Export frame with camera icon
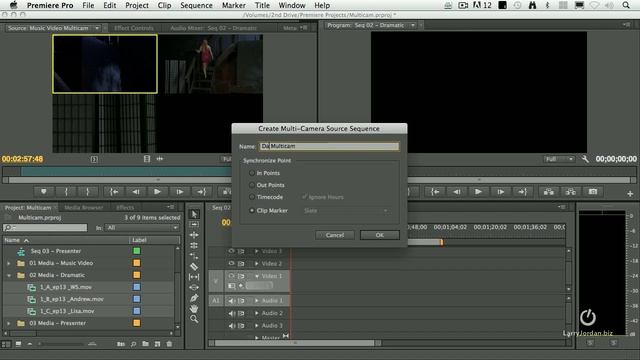Image resolution: width=640 pixels, height=360 pixels. pyautogui.click(x=593, y=191)
